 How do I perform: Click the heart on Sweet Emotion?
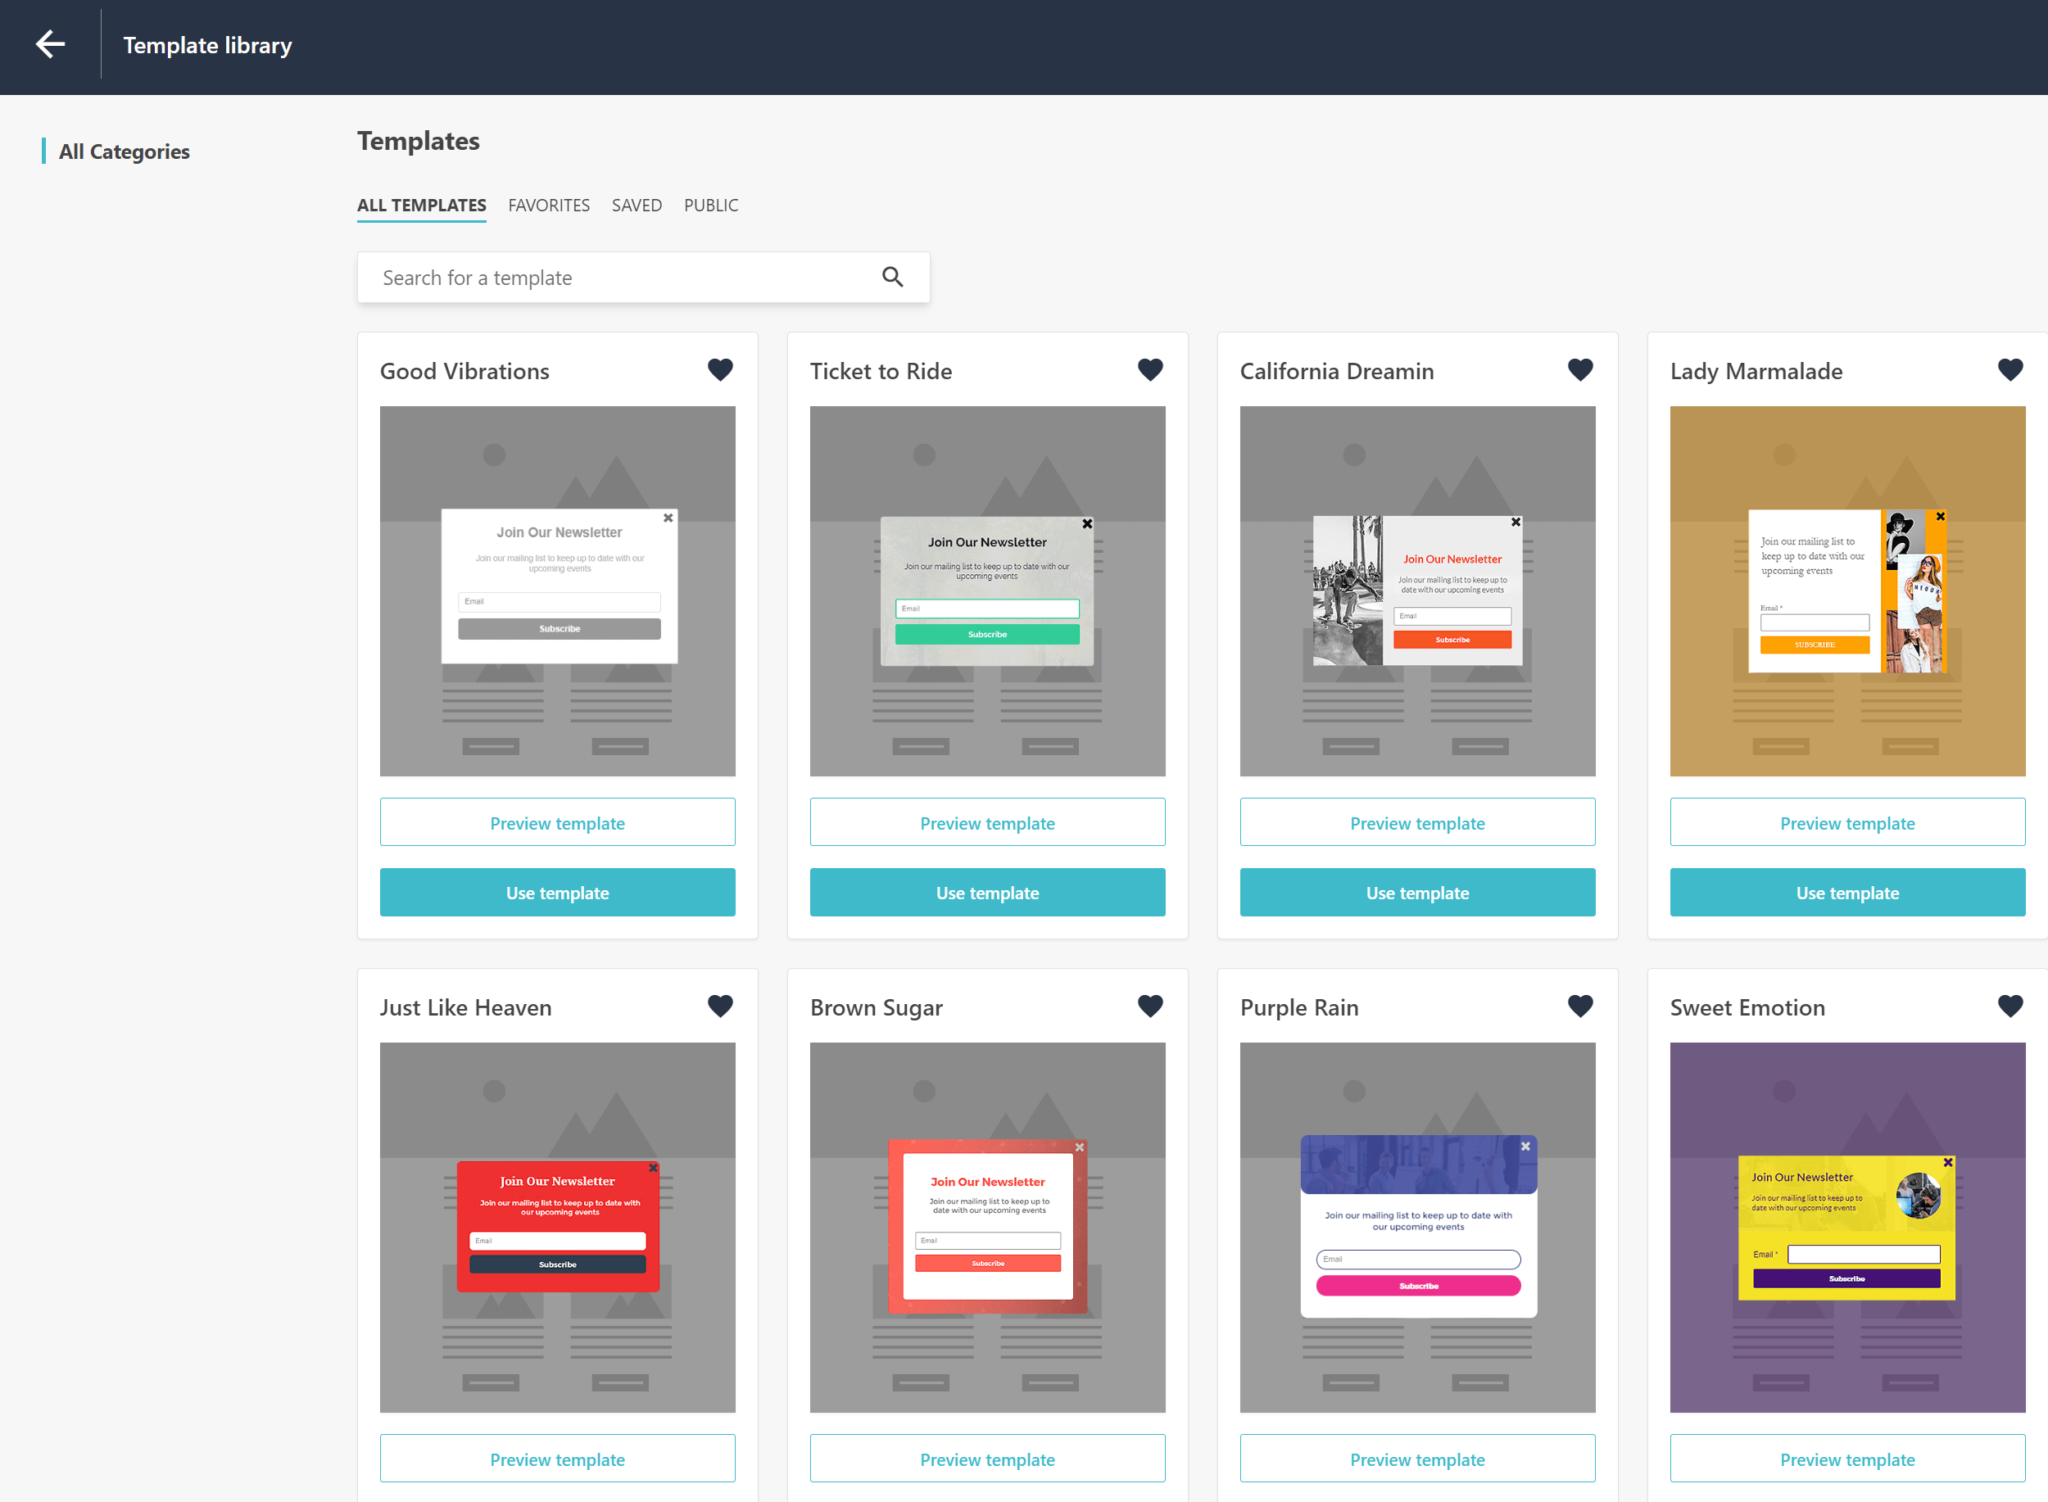tap(2010, 1005)
